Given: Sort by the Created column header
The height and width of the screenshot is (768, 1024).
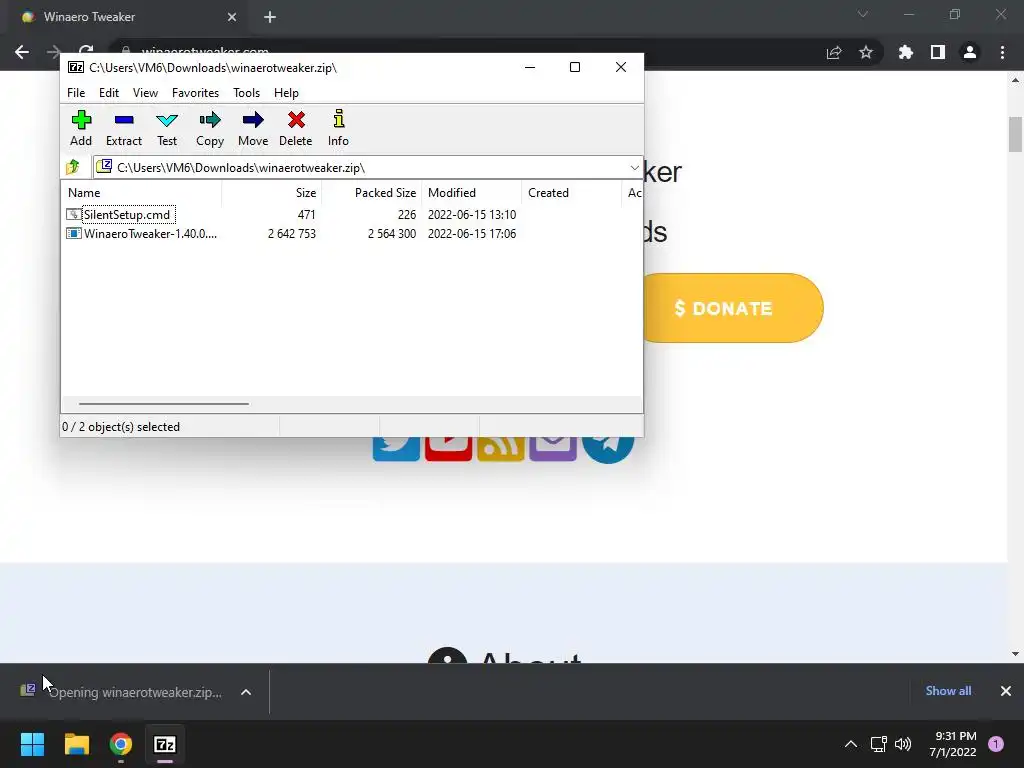Looking at the screenshot, I should click(x=571, y=193).
